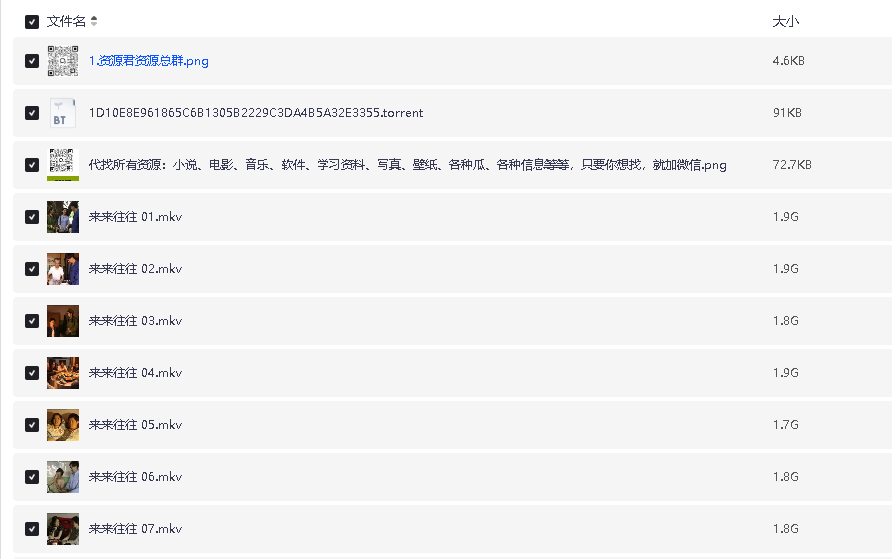
Task: Deselect checkbox for 来来往往 06.mkv
Action: pos(32,477)
